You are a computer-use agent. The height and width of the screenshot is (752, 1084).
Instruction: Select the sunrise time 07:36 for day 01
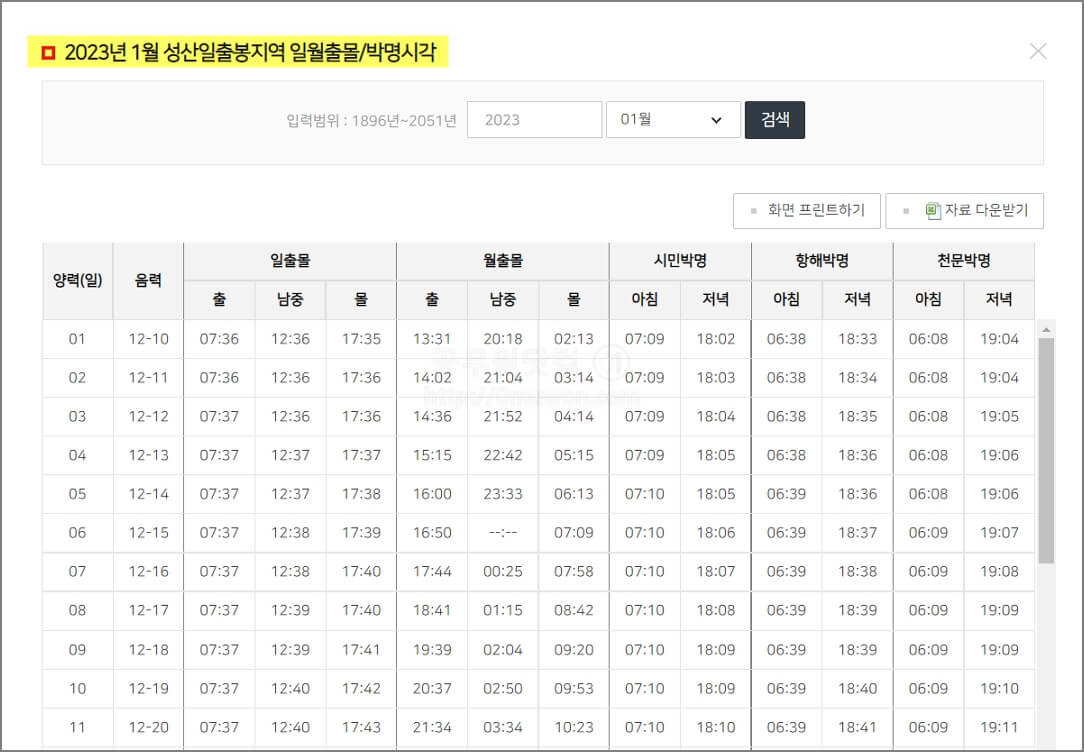[219, 339]
